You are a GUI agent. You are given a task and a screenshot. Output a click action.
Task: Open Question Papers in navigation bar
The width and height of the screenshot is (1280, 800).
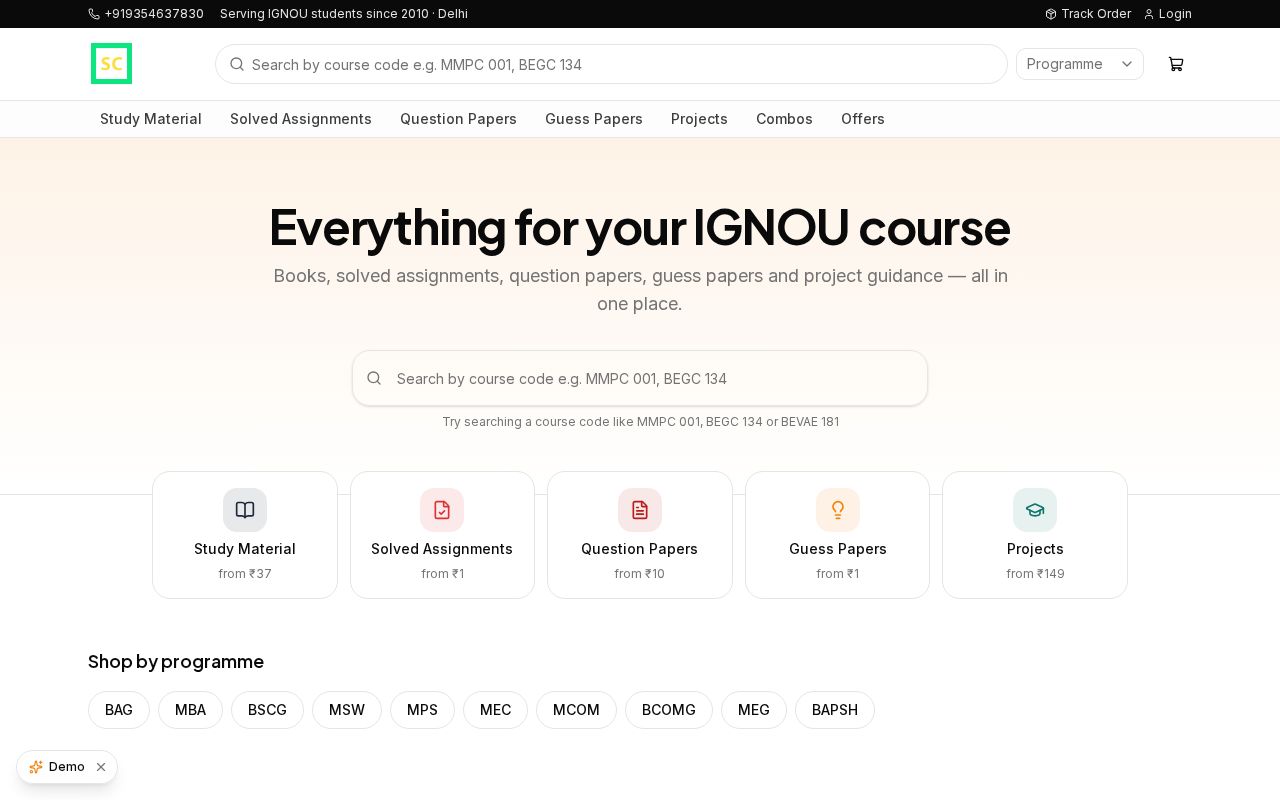click(458, 119)
